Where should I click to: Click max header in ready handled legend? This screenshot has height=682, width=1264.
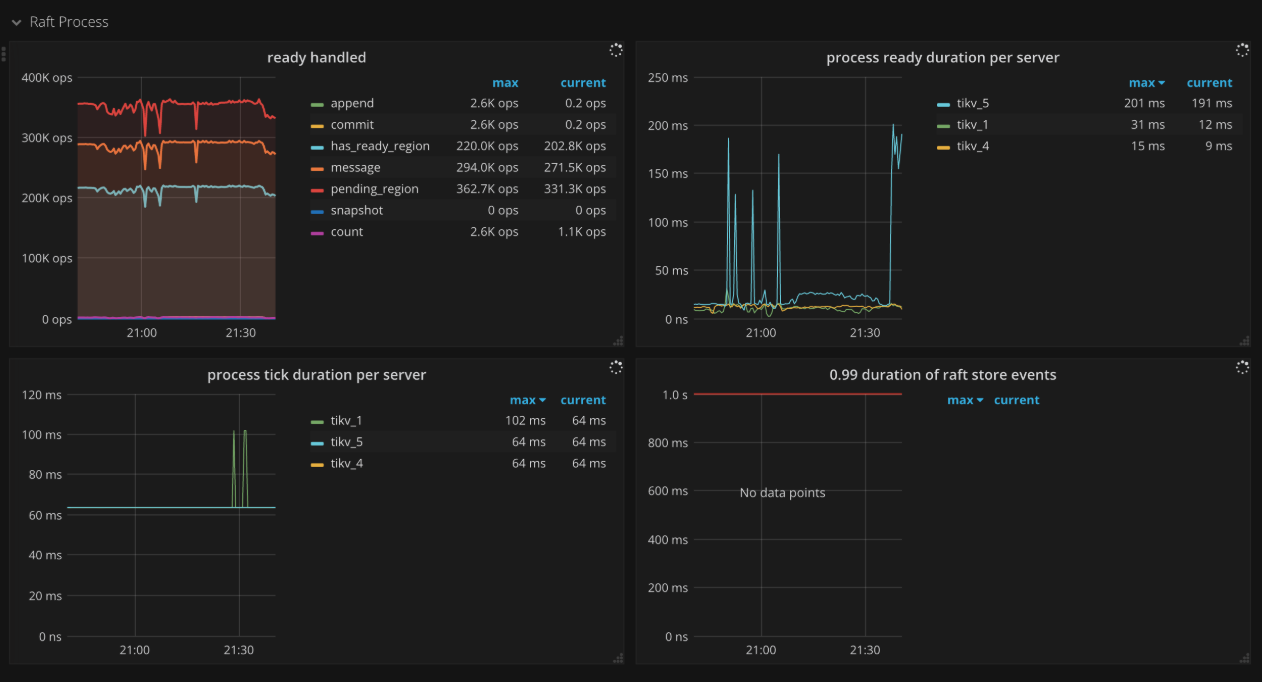(x=505, y=83)
